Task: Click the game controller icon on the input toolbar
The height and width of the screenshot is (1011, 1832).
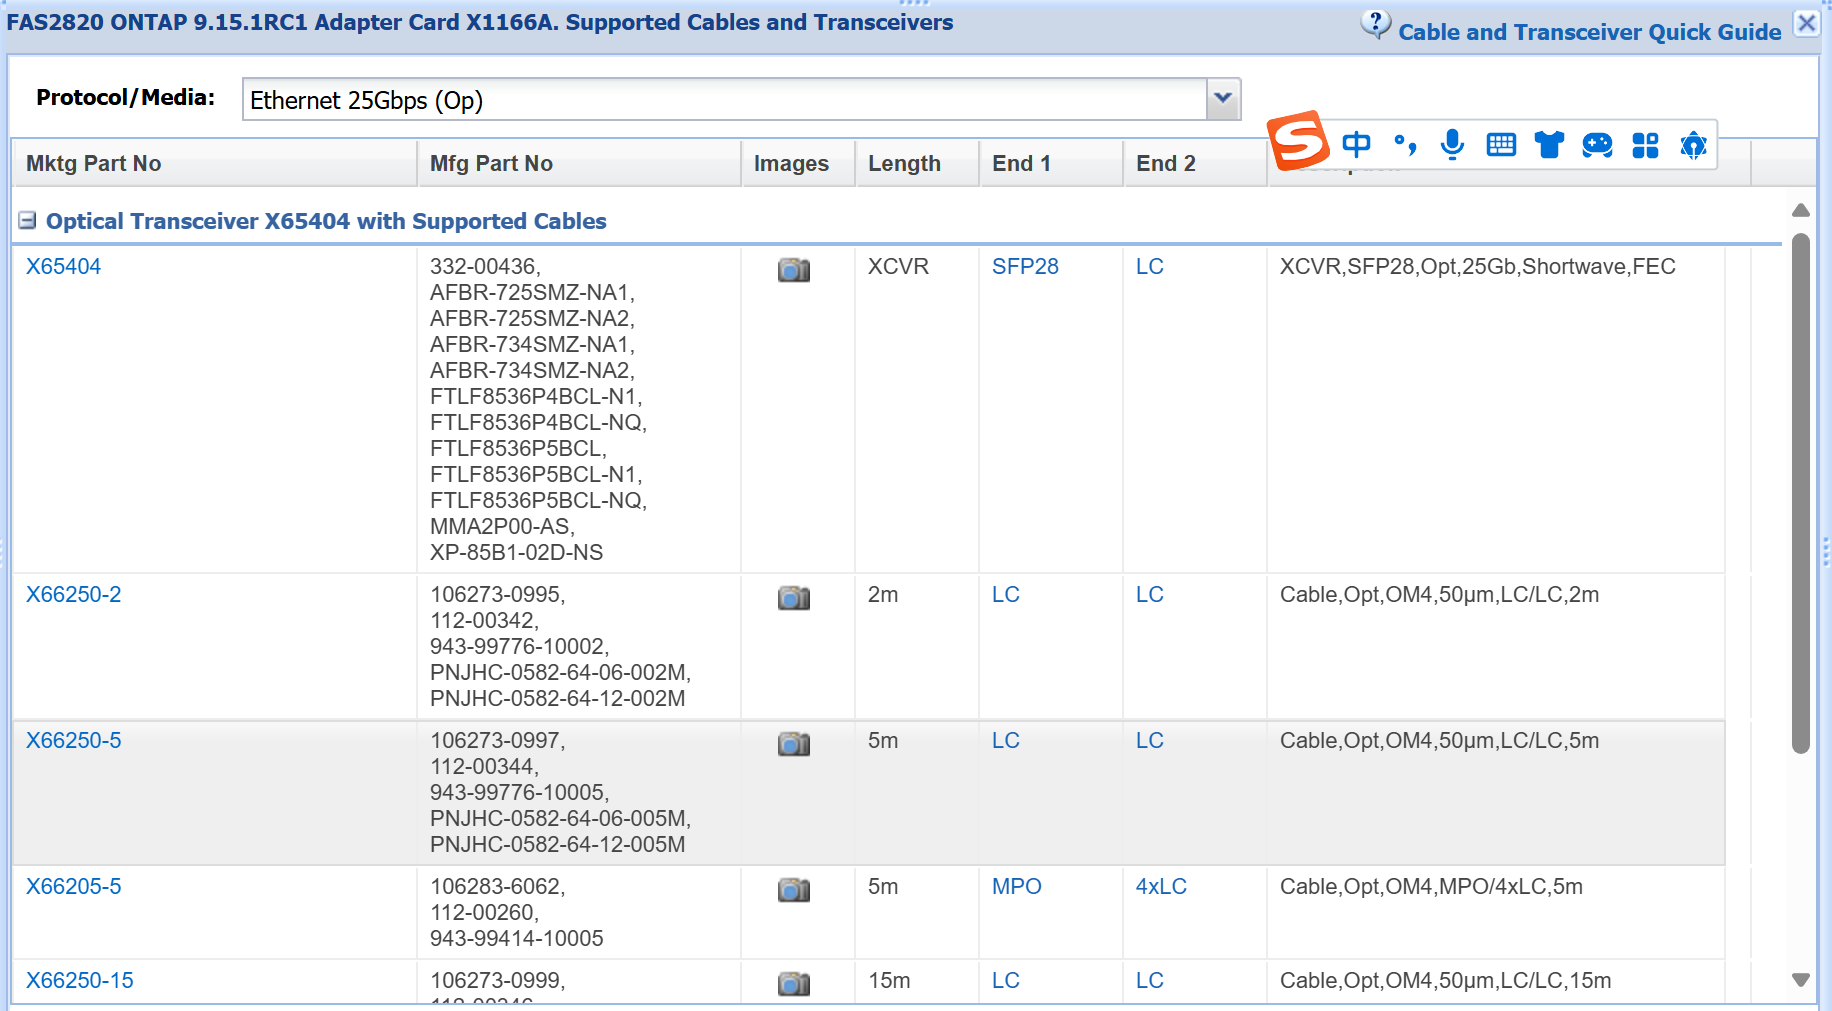Action: [1597, 145]
